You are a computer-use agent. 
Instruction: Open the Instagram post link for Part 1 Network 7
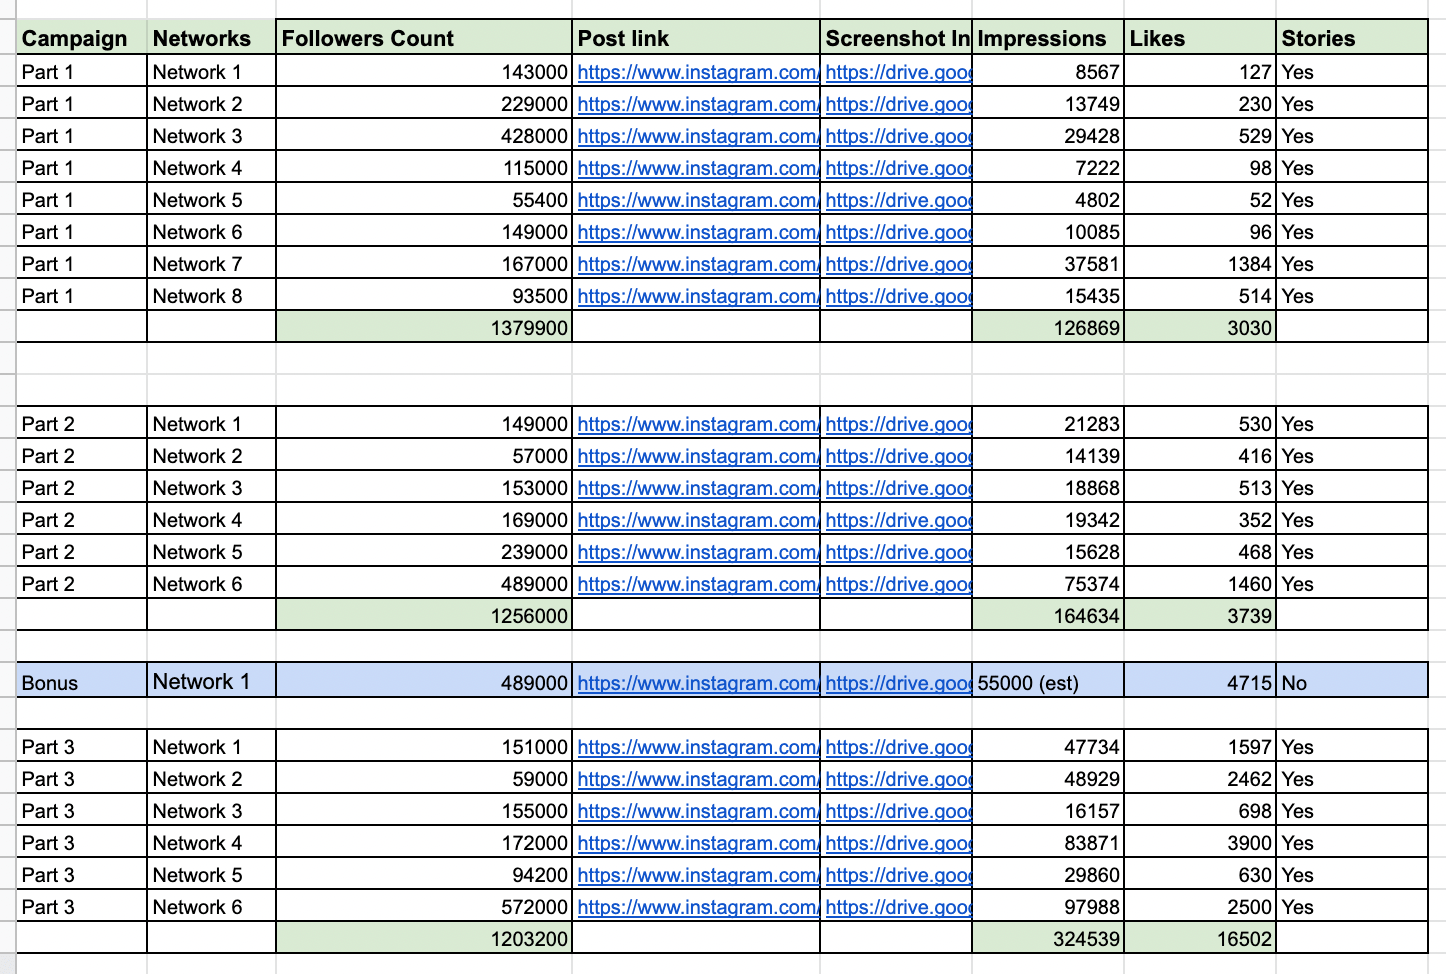click(x=697, y=264)
